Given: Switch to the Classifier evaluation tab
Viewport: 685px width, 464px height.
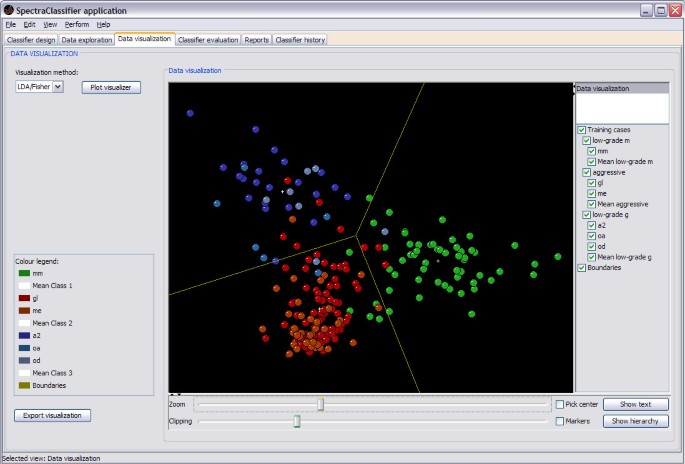Looking at the screenshot, I should [x=208, y=39].
